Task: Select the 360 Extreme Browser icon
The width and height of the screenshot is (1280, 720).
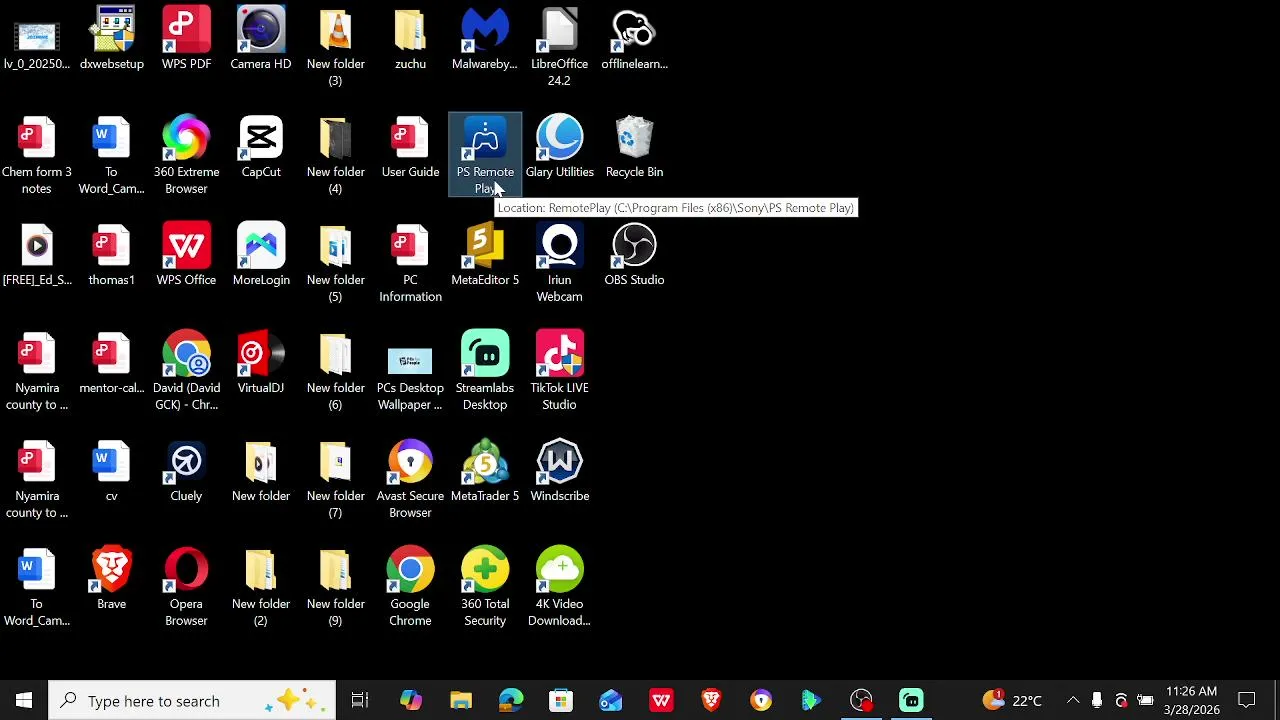Action: click(x=186, y=155)
